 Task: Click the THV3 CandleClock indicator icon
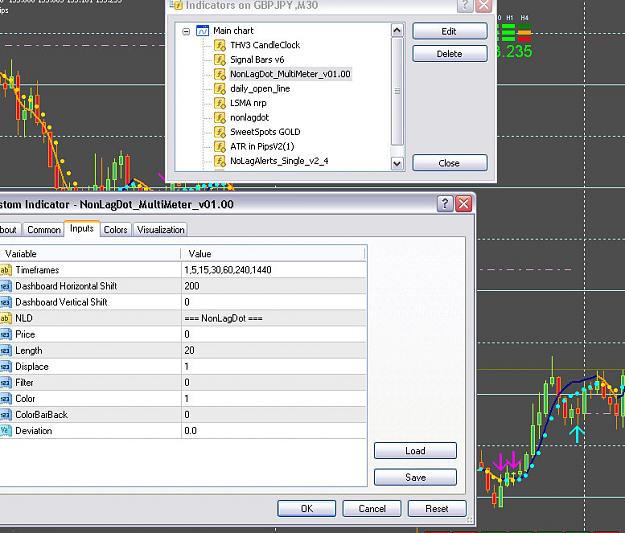[220, 45]
